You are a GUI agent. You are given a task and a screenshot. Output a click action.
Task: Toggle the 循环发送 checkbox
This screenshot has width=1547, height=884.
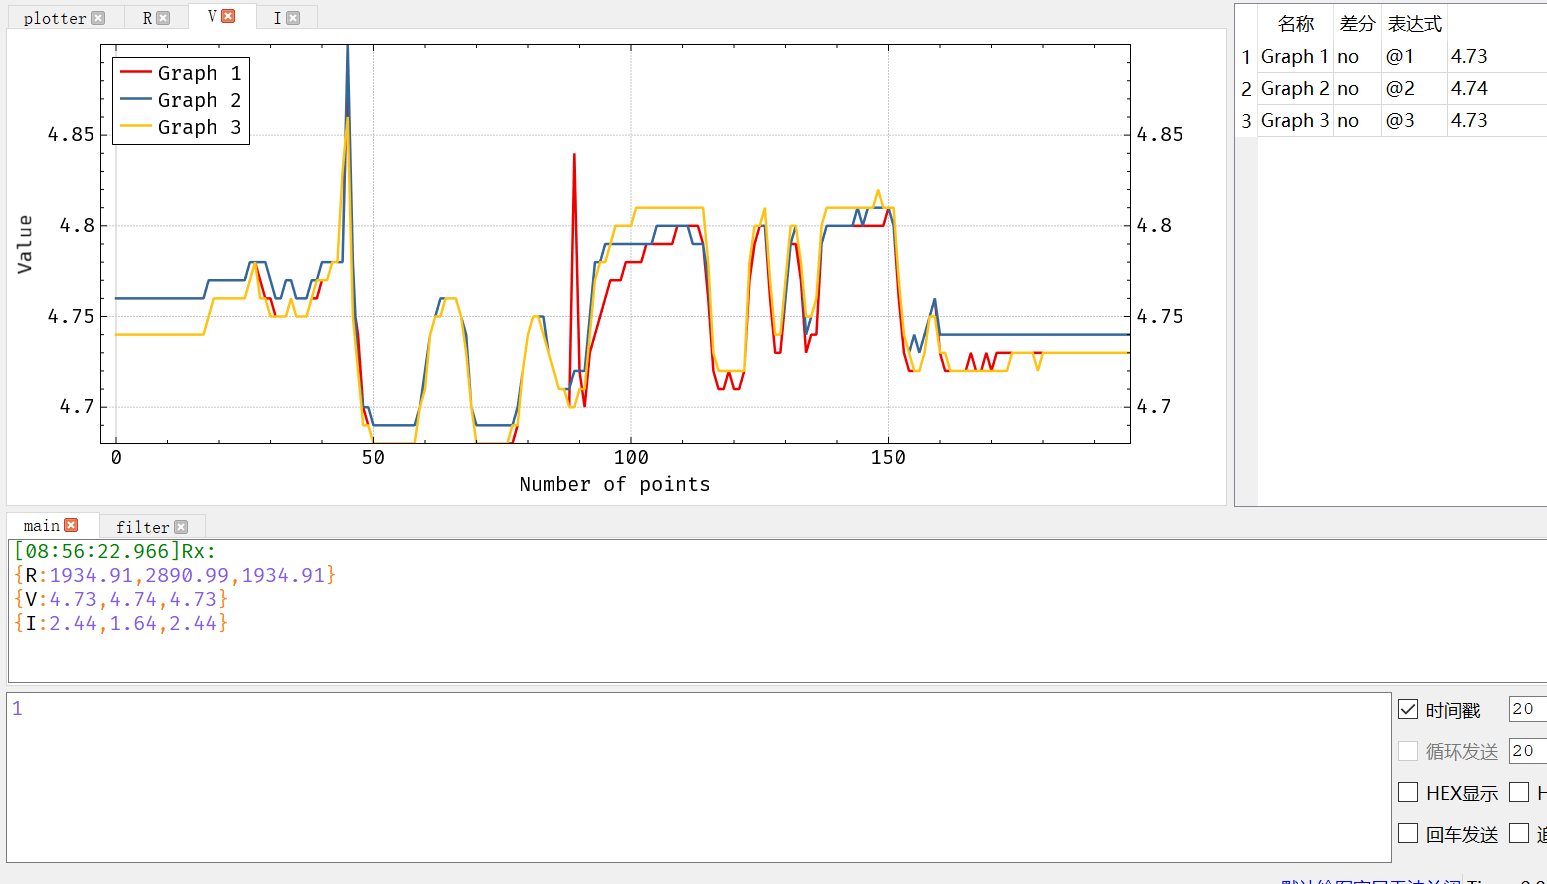tap(1408, 750)
